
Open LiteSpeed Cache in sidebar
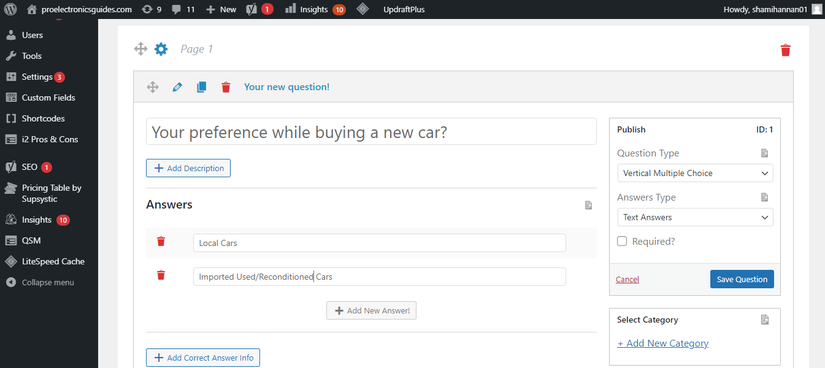tap(53, 262)
